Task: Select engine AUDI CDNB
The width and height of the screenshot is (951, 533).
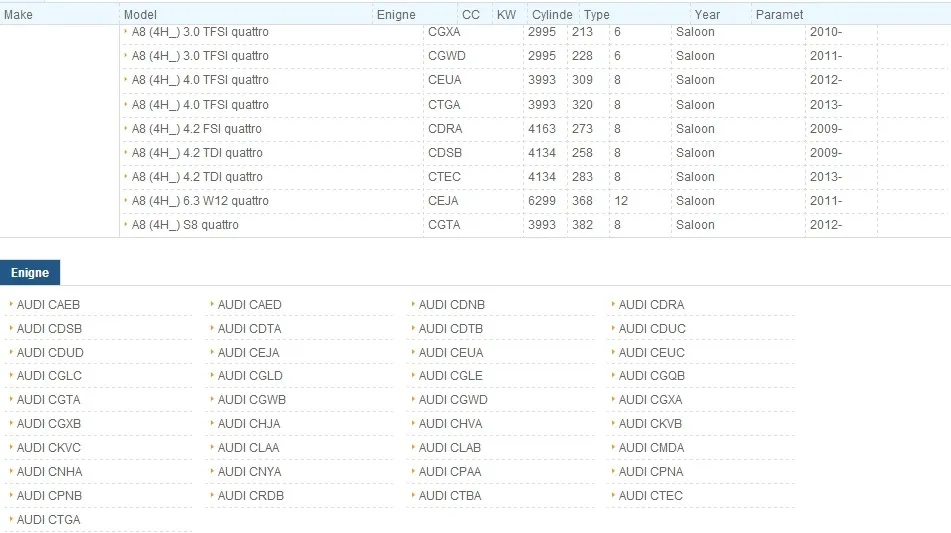Action: tap(452, 305)
